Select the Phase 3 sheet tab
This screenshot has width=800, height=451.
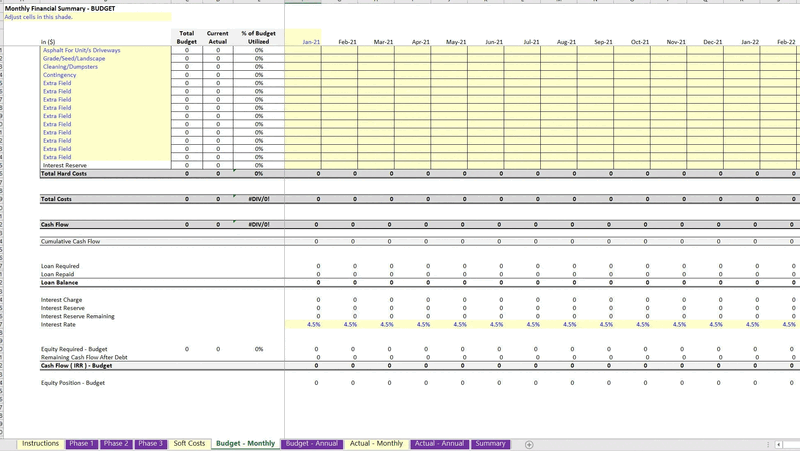coord(150,443)
